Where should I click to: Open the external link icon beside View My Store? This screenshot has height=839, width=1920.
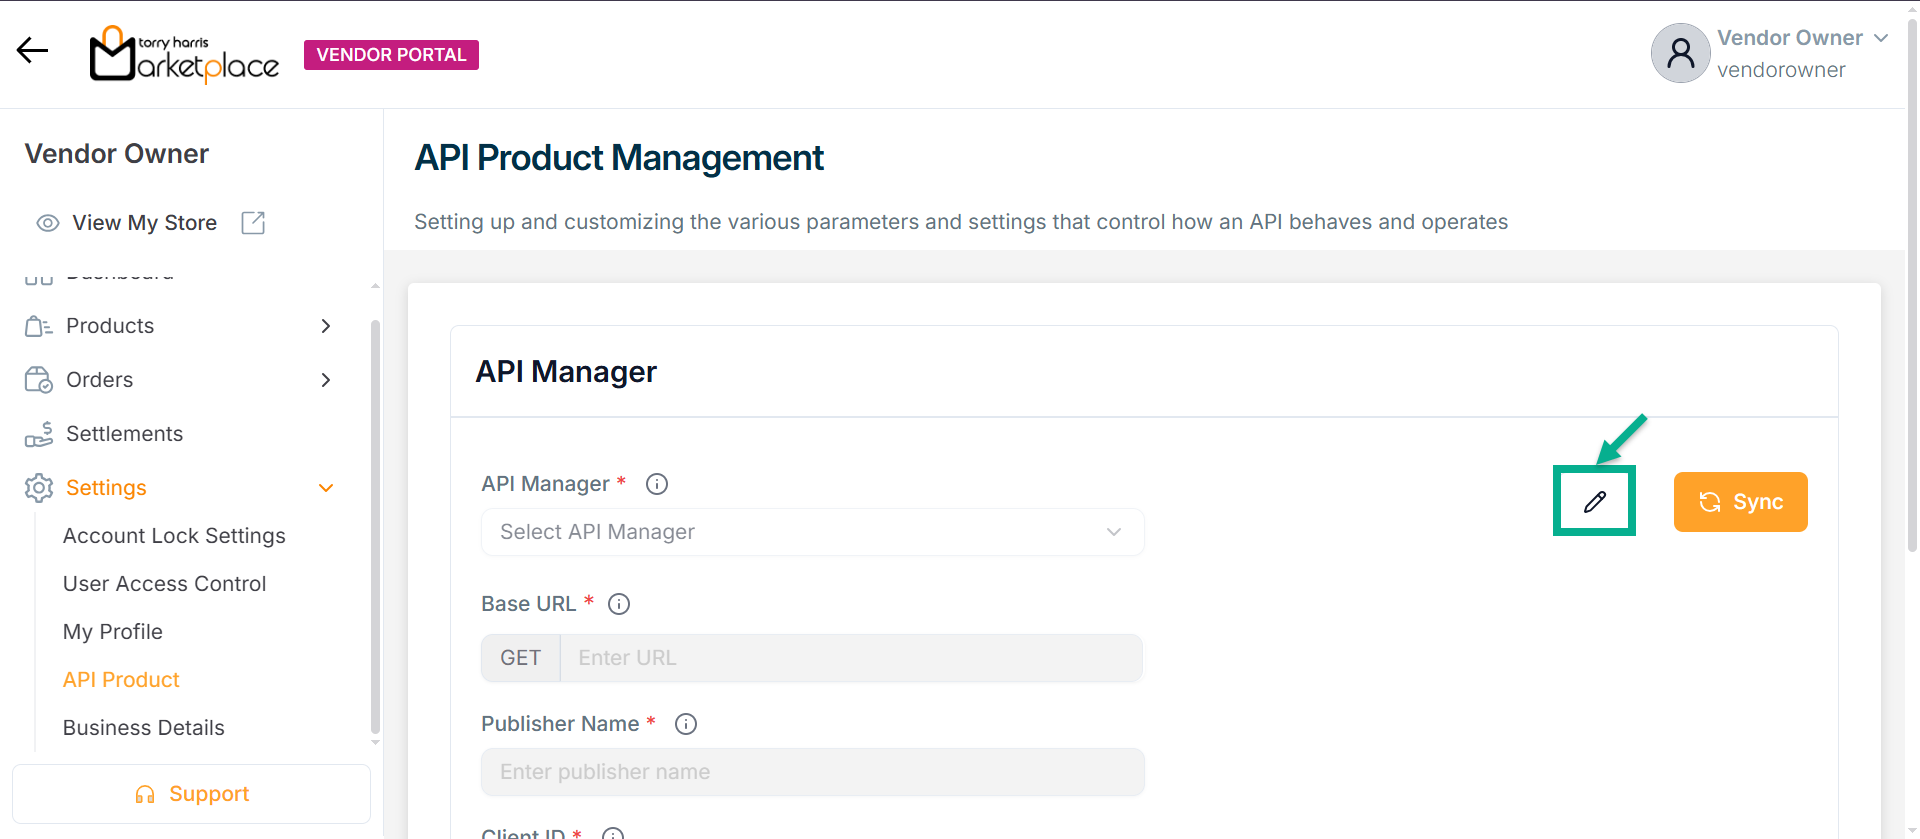(x=253, y=223)
